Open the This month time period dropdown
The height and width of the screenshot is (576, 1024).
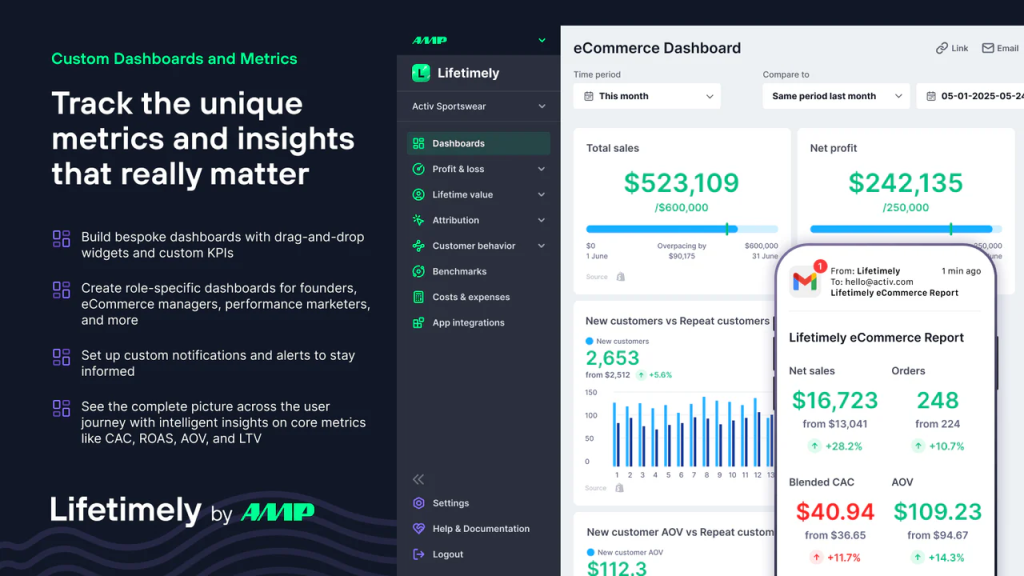[x=646, y=96]
